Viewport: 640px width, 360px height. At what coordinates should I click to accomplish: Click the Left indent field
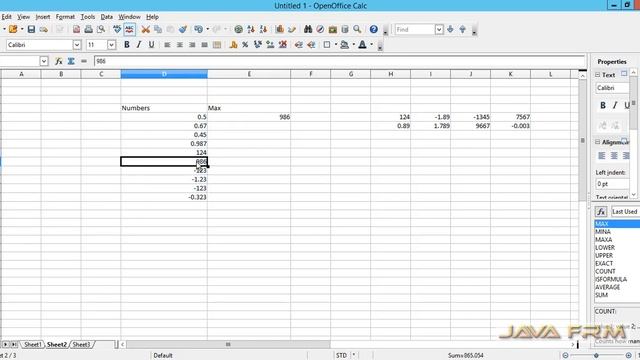[x=612, y=184]
